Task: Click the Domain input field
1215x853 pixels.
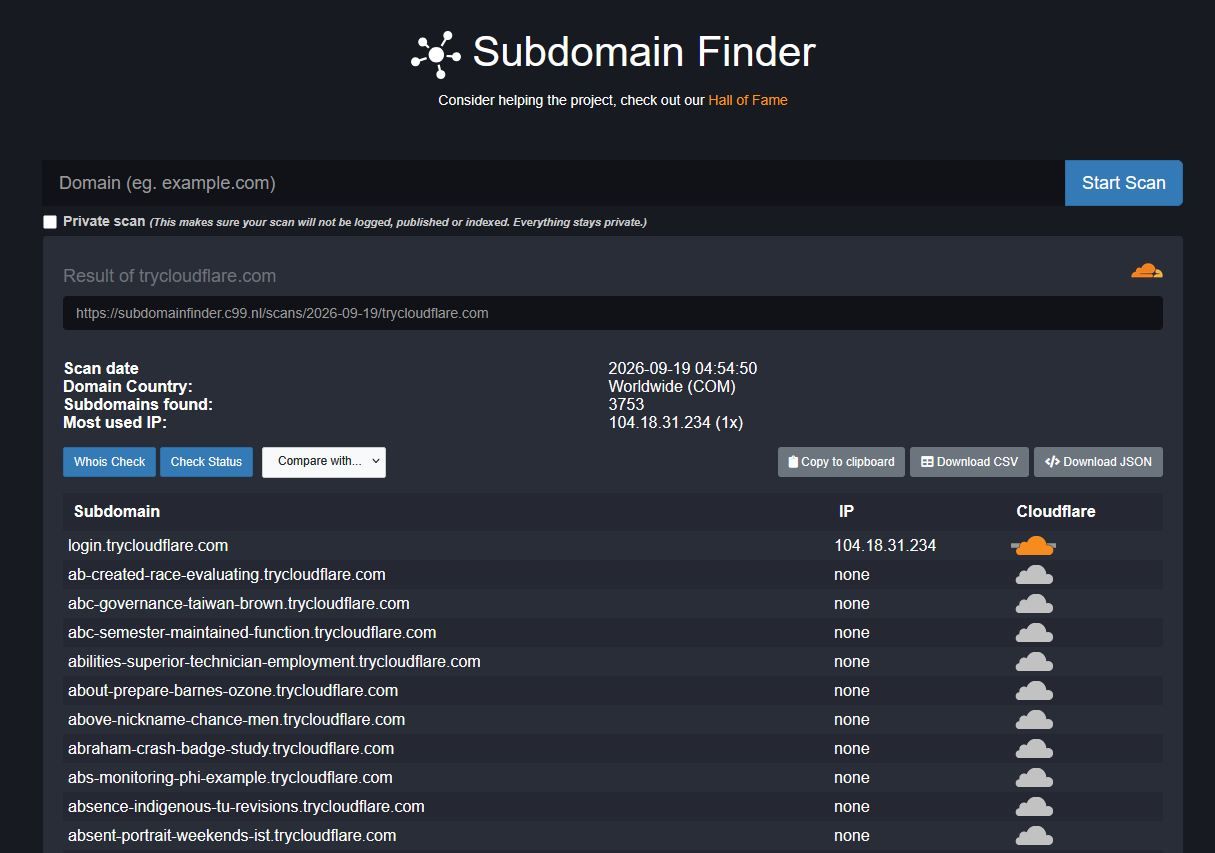Action: click(553, 183)
